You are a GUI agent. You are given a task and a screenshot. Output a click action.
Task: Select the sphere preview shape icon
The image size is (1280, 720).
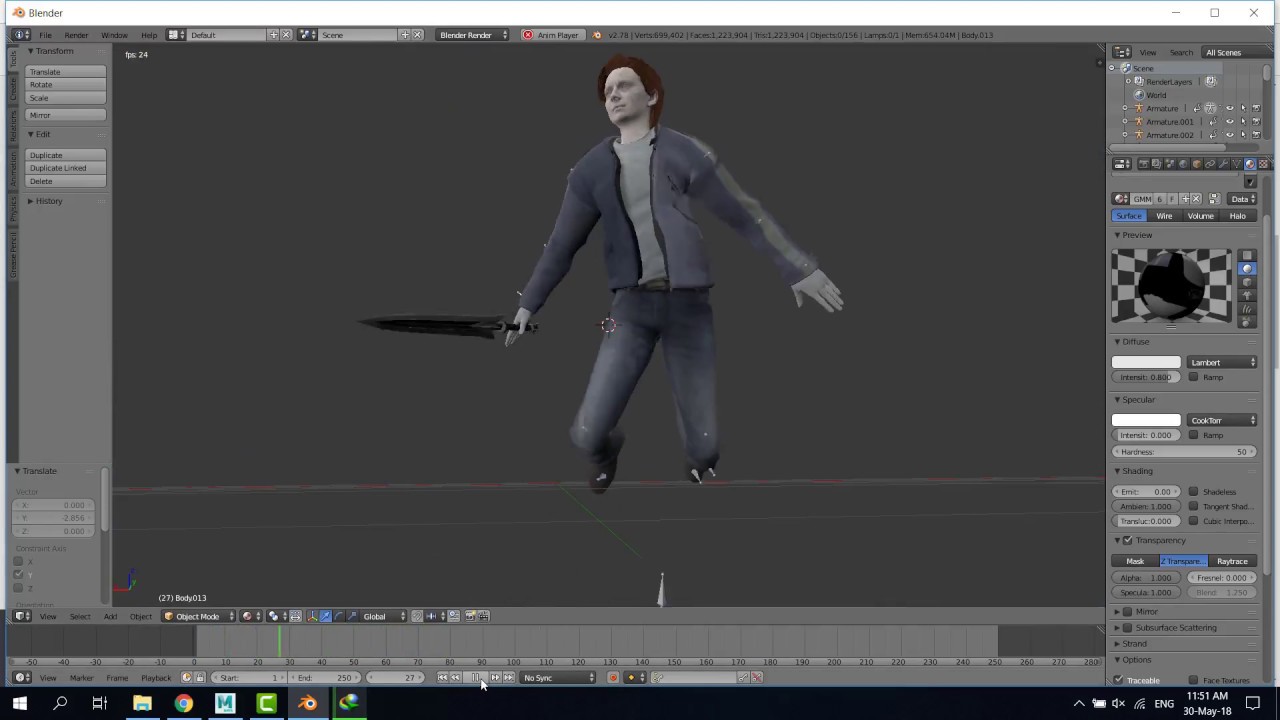(x=1246, y=269)
